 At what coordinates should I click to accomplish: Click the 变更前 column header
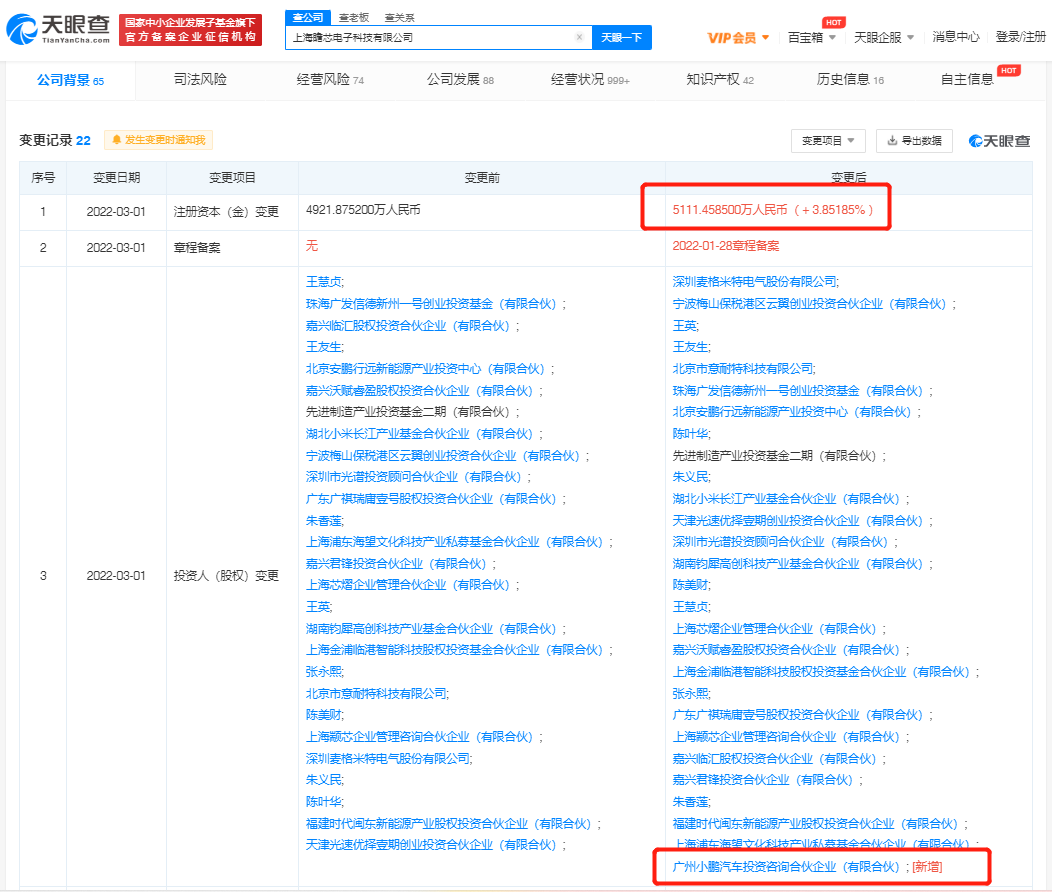482,178
